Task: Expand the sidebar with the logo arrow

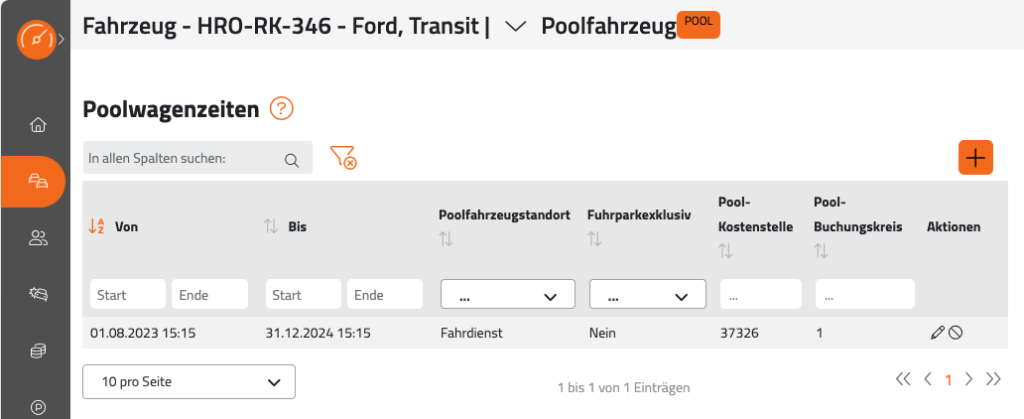Action: [61, 39]
